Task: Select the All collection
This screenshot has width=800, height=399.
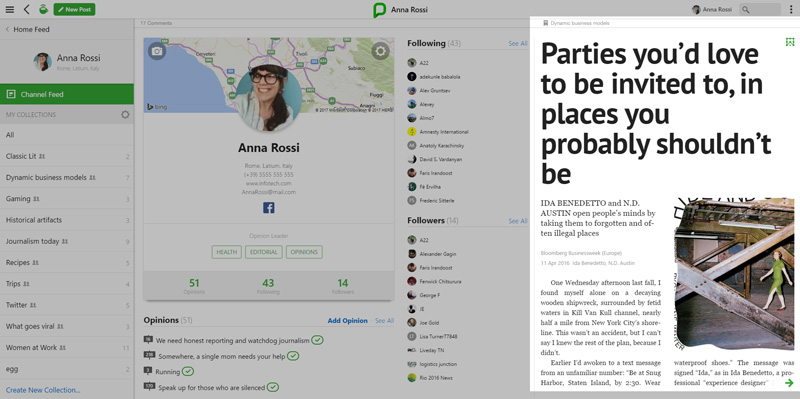Action: [x=67, y=135]
